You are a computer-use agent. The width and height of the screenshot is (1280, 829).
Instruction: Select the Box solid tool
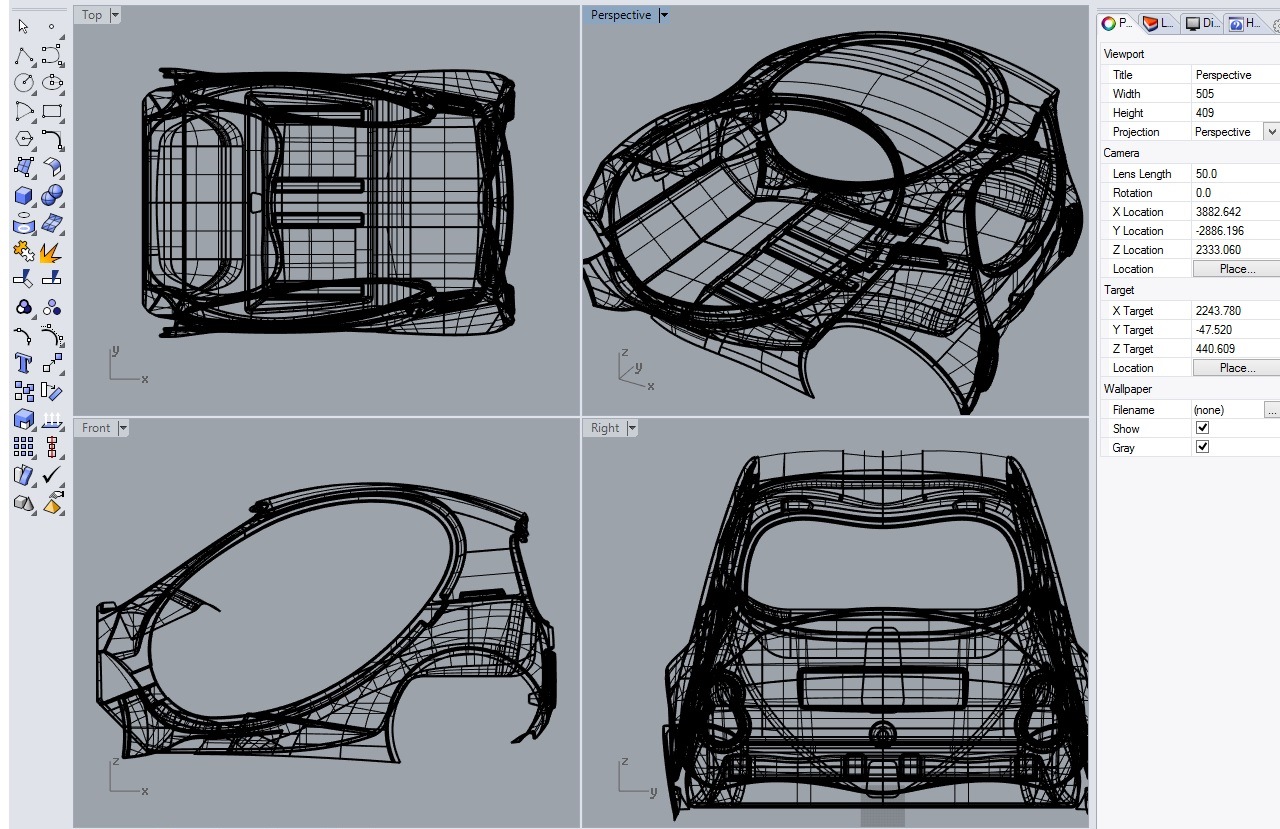pyautogui.click(x=24, y=196)
